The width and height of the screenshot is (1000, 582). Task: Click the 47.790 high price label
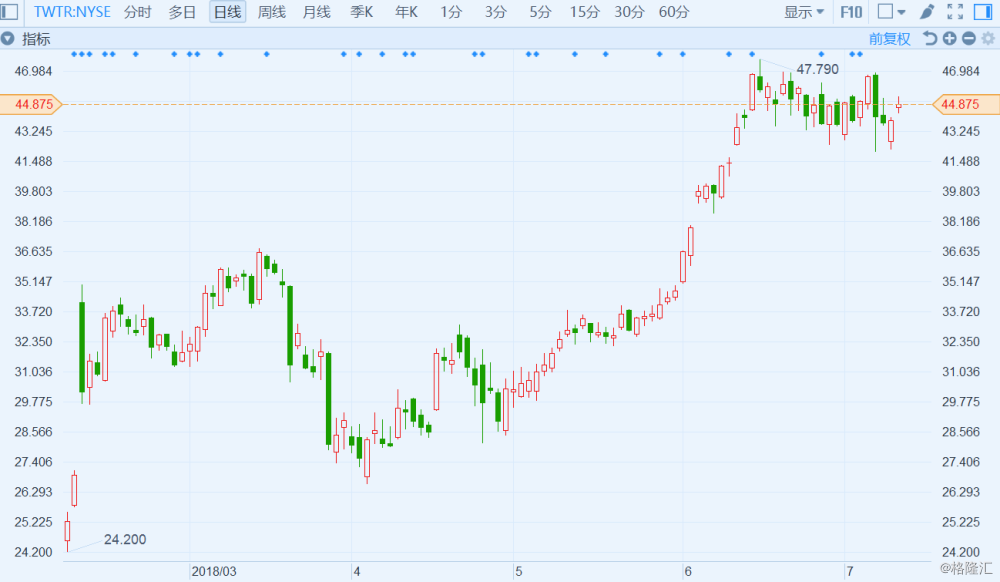(x=818, y=69)
